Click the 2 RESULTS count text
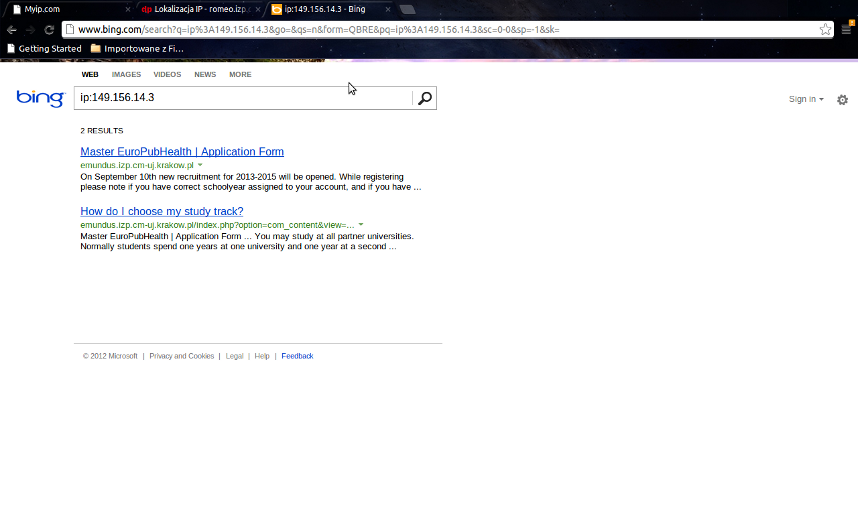858x520 pixels. (102, 131)
